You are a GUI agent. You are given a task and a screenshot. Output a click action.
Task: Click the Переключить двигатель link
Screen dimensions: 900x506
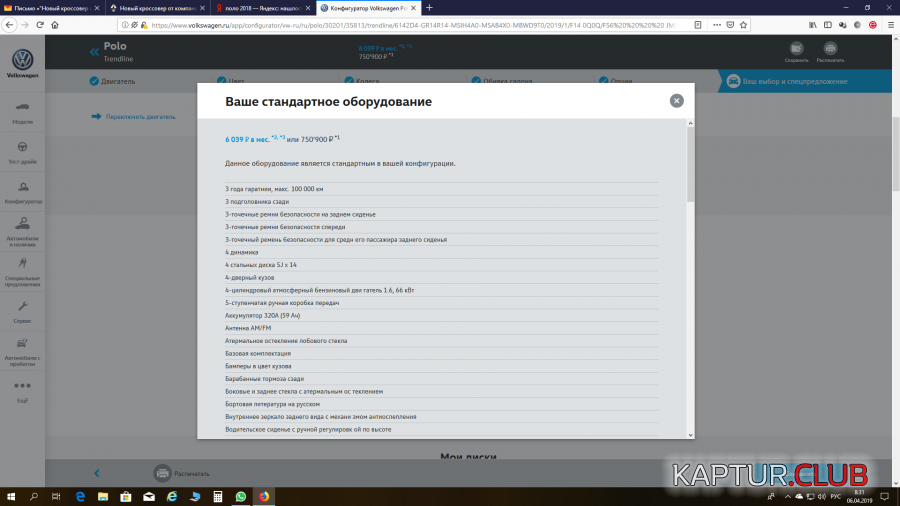[135, 116]
